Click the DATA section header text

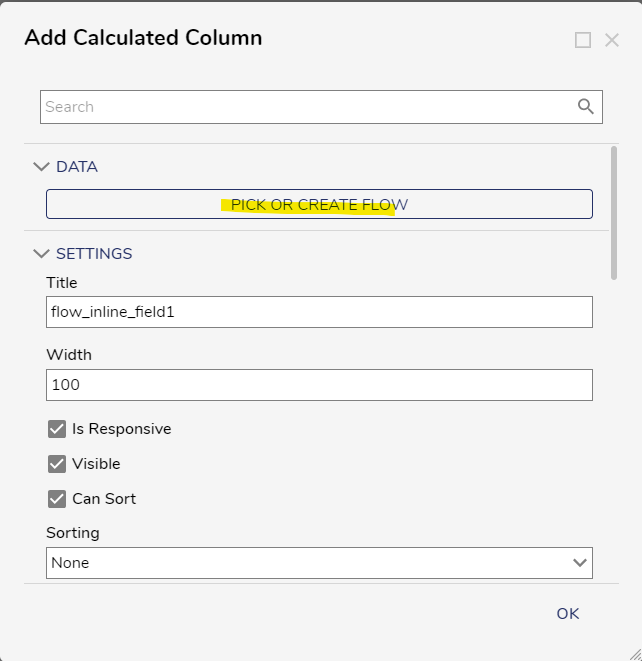77,167
